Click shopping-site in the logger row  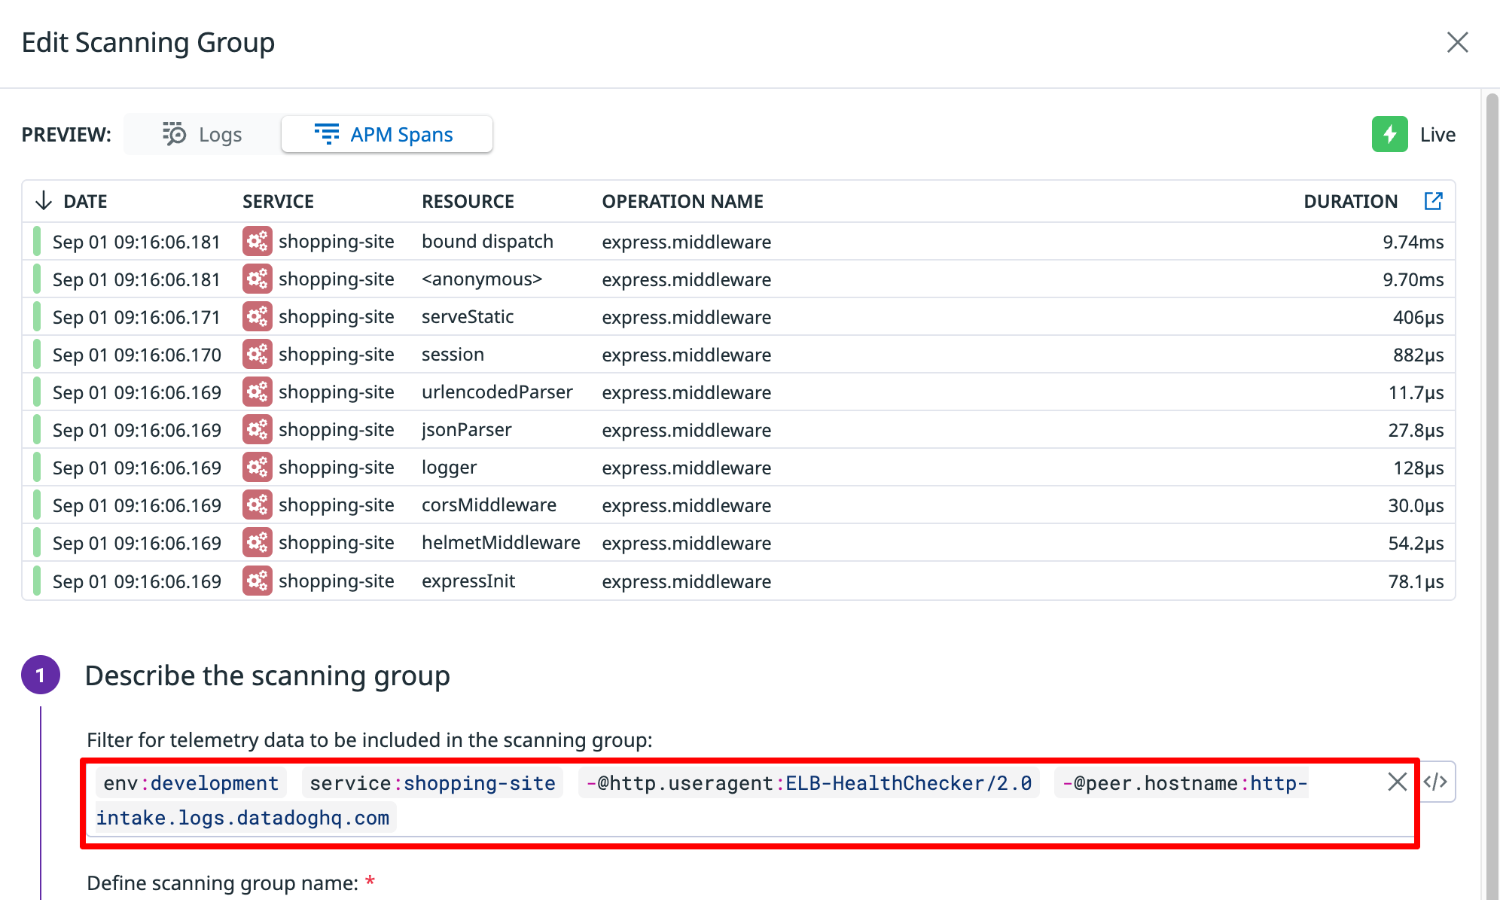(x=336, y=467)
